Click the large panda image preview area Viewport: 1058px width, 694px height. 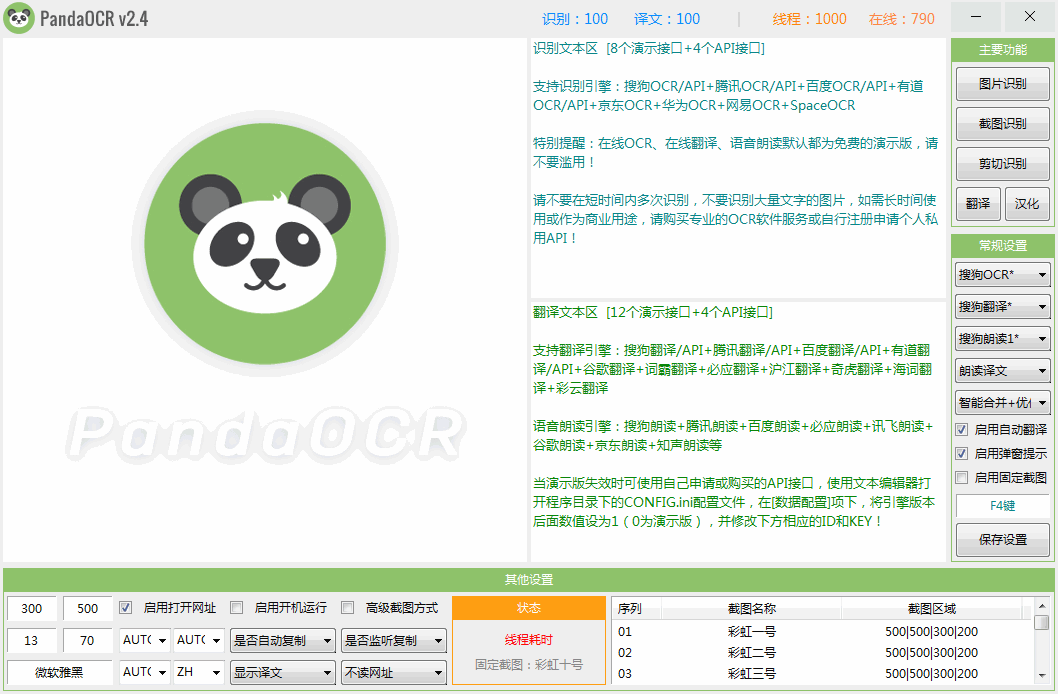(264, 299)
